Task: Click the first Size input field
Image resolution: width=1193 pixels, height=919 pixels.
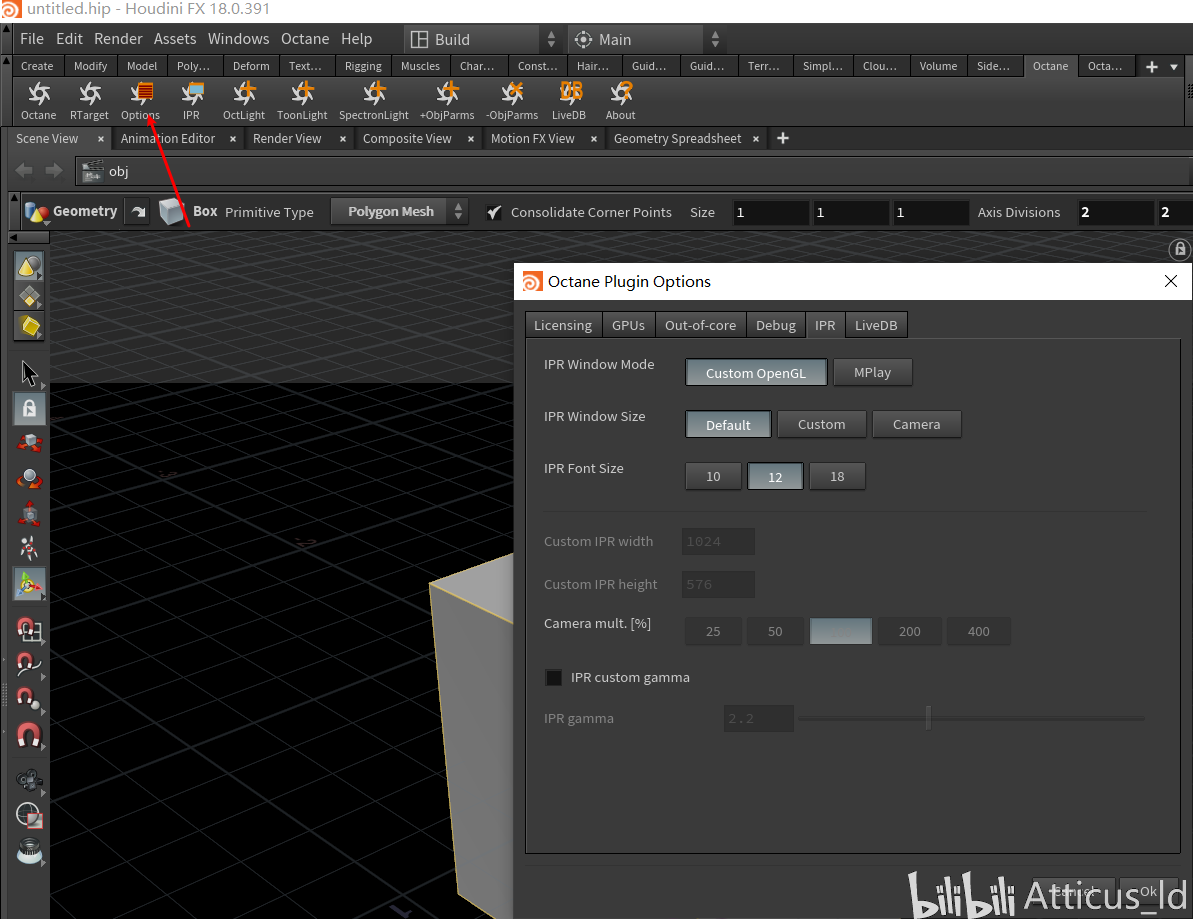Action: [x=770, y=212]
